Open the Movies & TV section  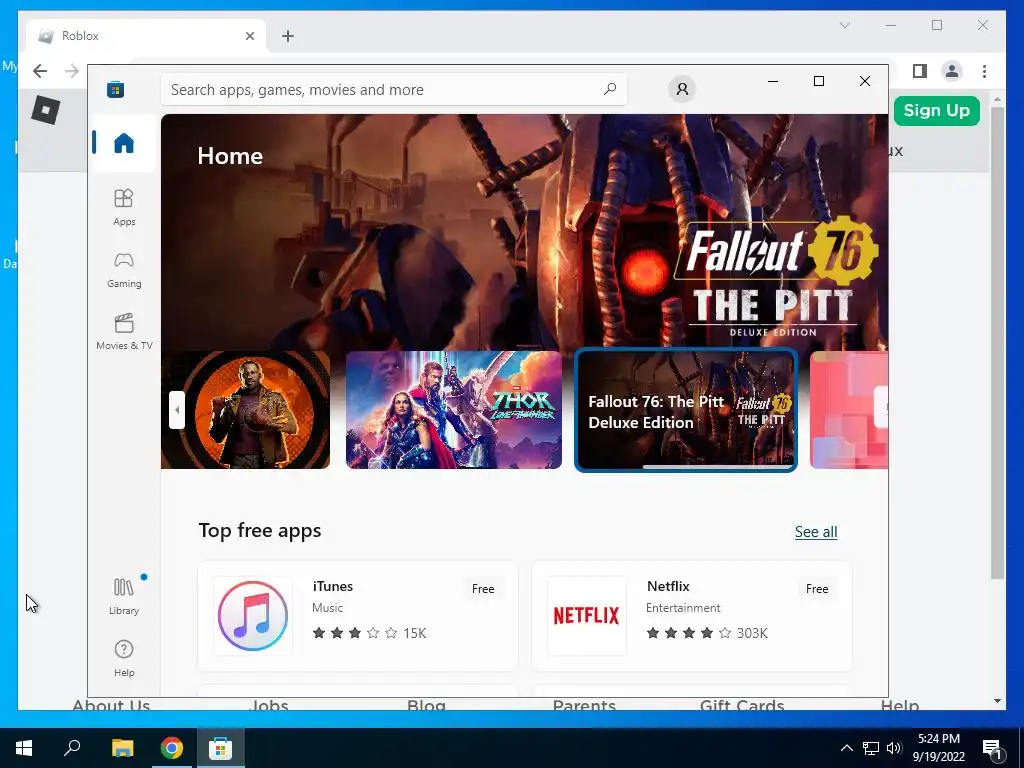tap(123, 332)
